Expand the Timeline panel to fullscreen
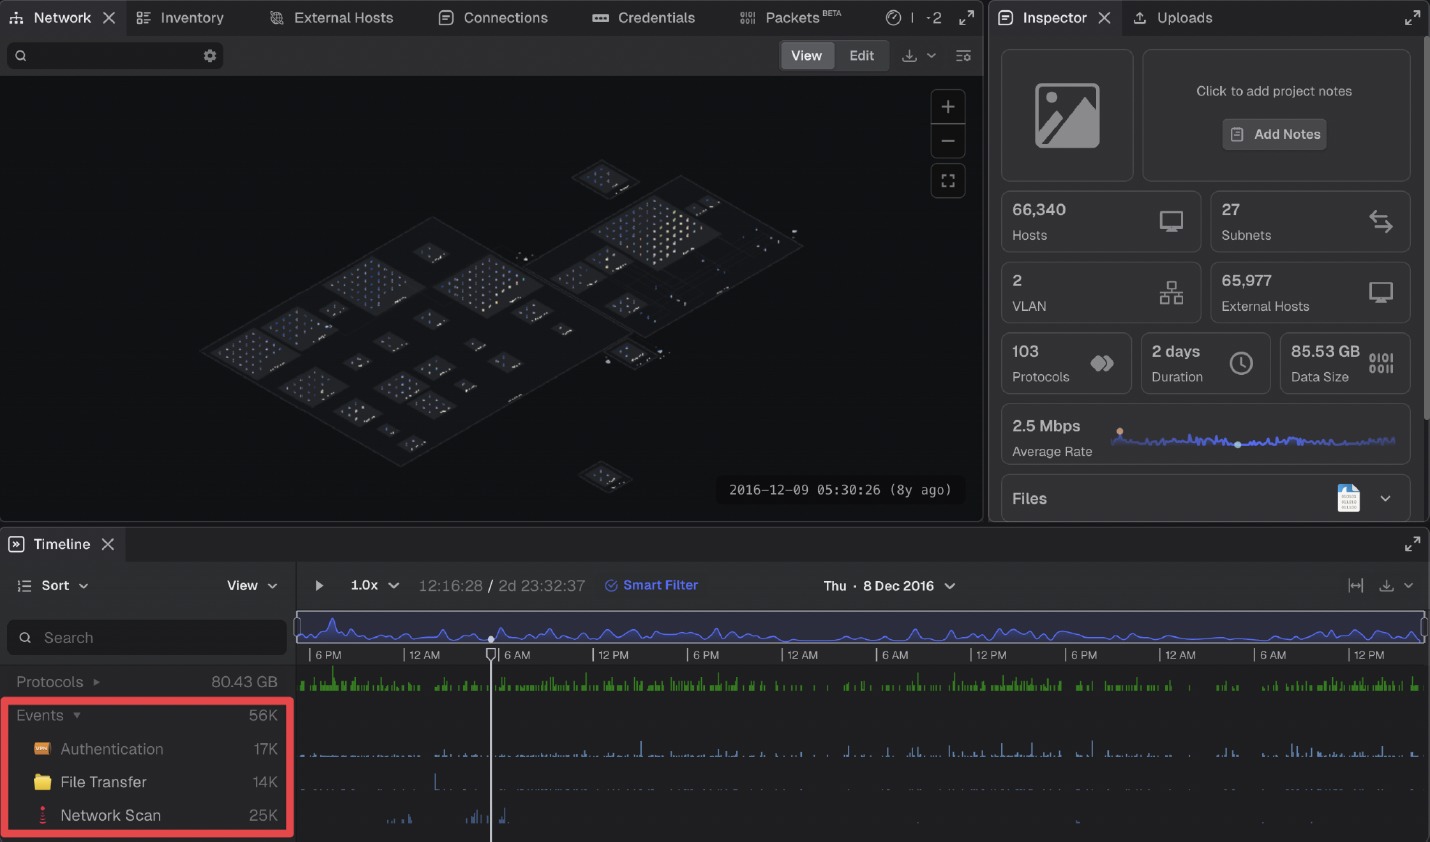Image resolution: width=1430 pixels, height=842 pixels. click(x=1411, y=544)
